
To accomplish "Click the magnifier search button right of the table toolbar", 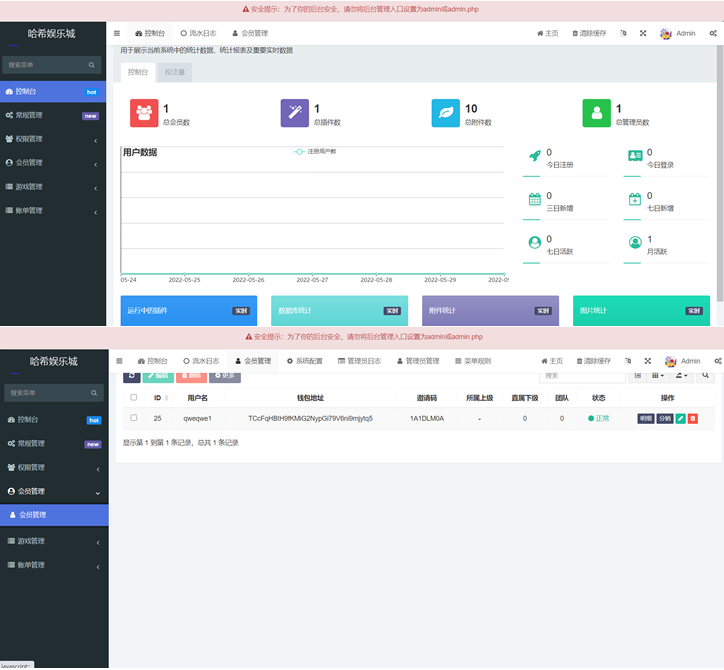I will pos(705,376).
